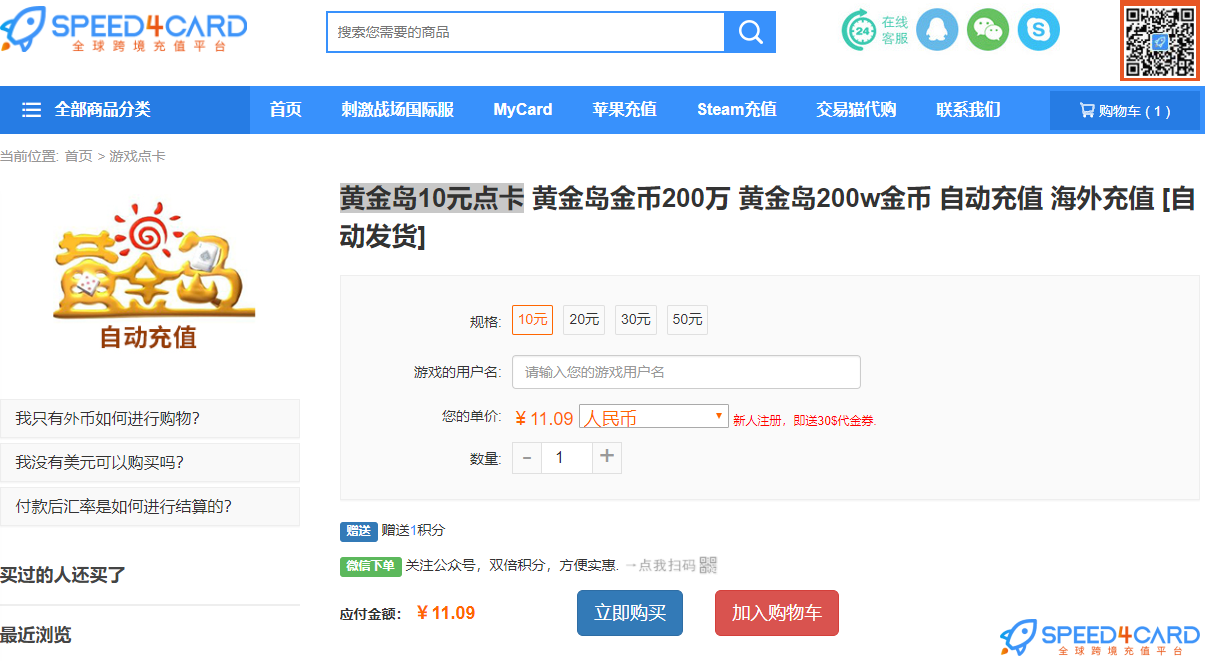Open the Steam充值 nav item

tap(737, 110)
